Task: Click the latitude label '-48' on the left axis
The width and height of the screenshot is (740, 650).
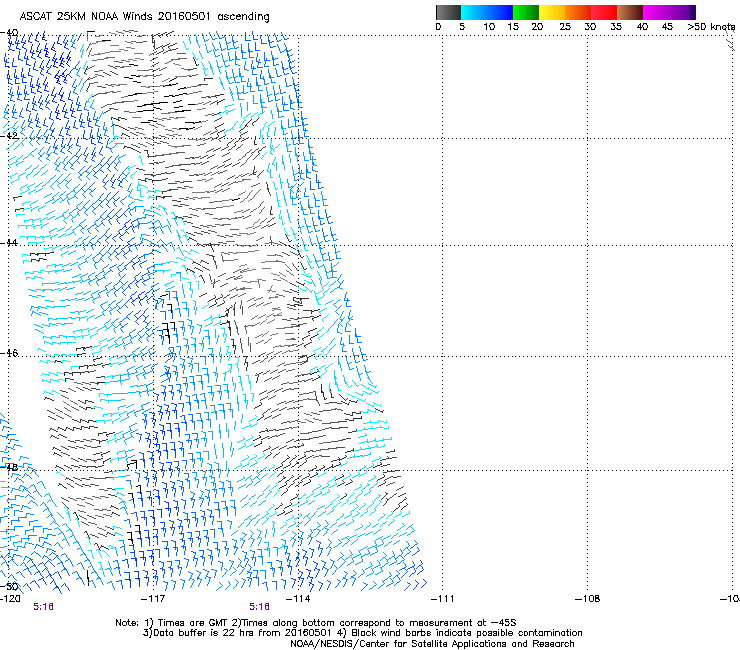Action: [x=9, y=467]
